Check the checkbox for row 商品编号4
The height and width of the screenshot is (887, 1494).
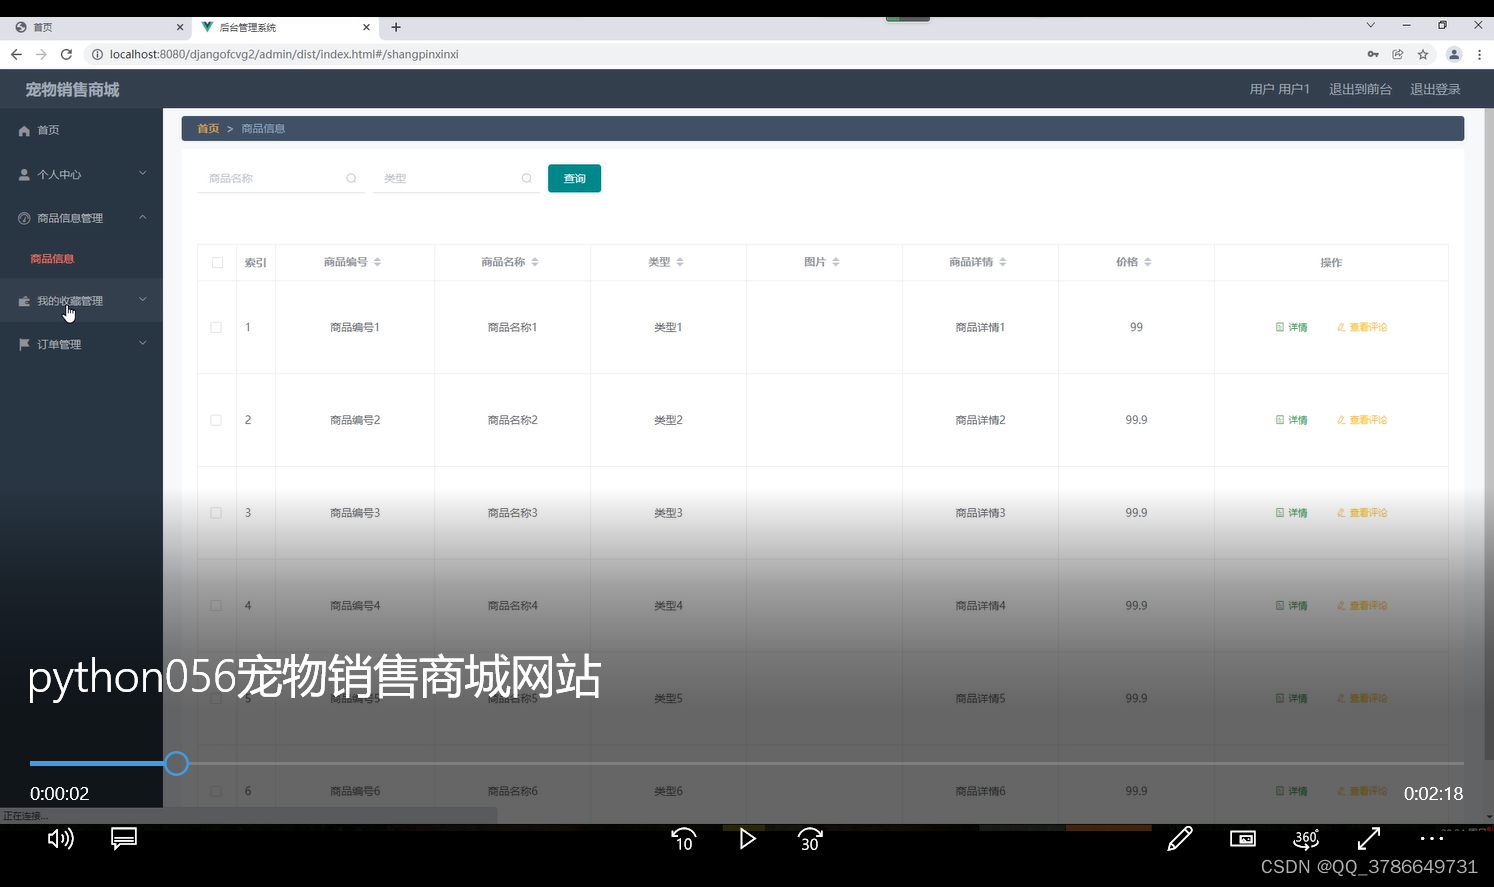[216, 606]
